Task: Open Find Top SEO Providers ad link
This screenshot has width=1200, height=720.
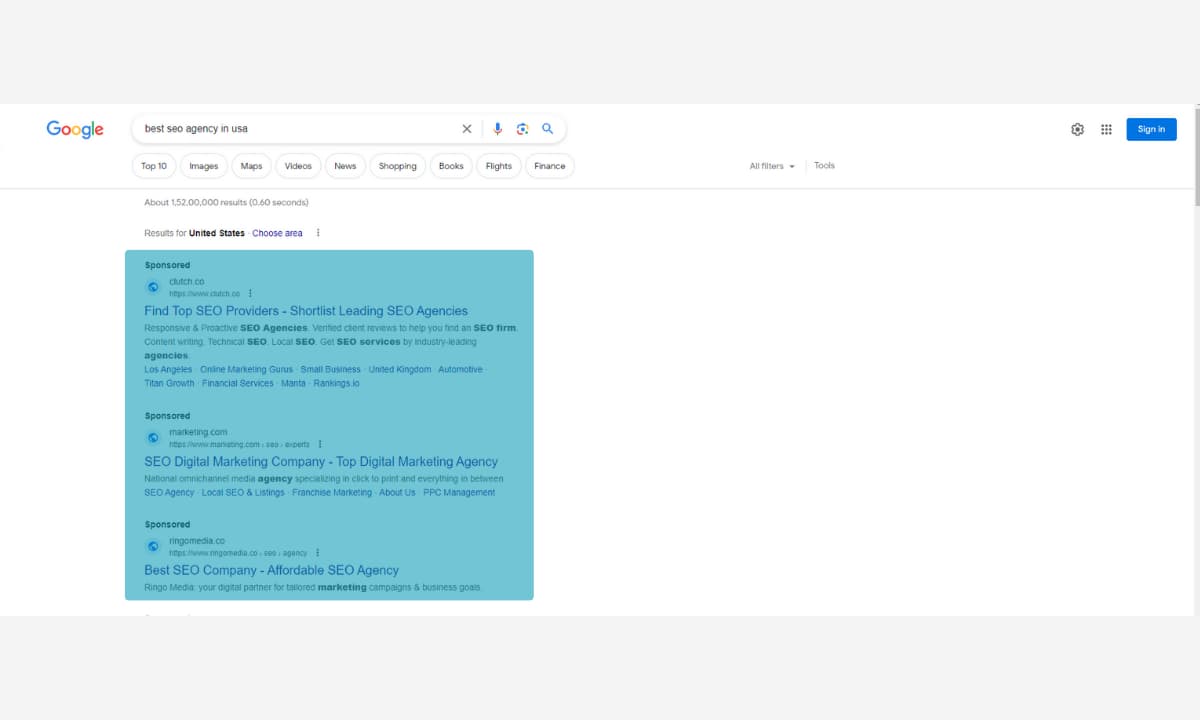Action: click(x=306, y=311)
